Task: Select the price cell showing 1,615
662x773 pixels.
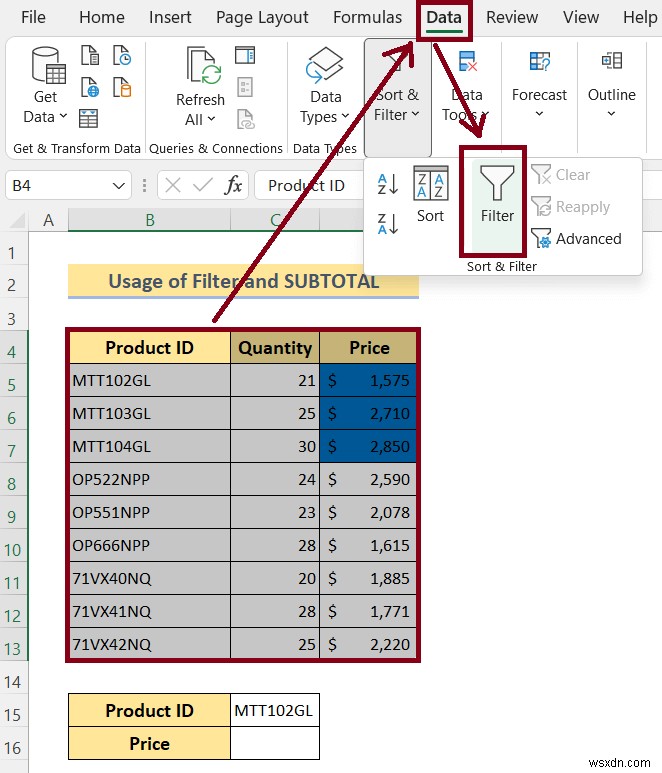Action: pyautogui.click(x=368, y=545)
